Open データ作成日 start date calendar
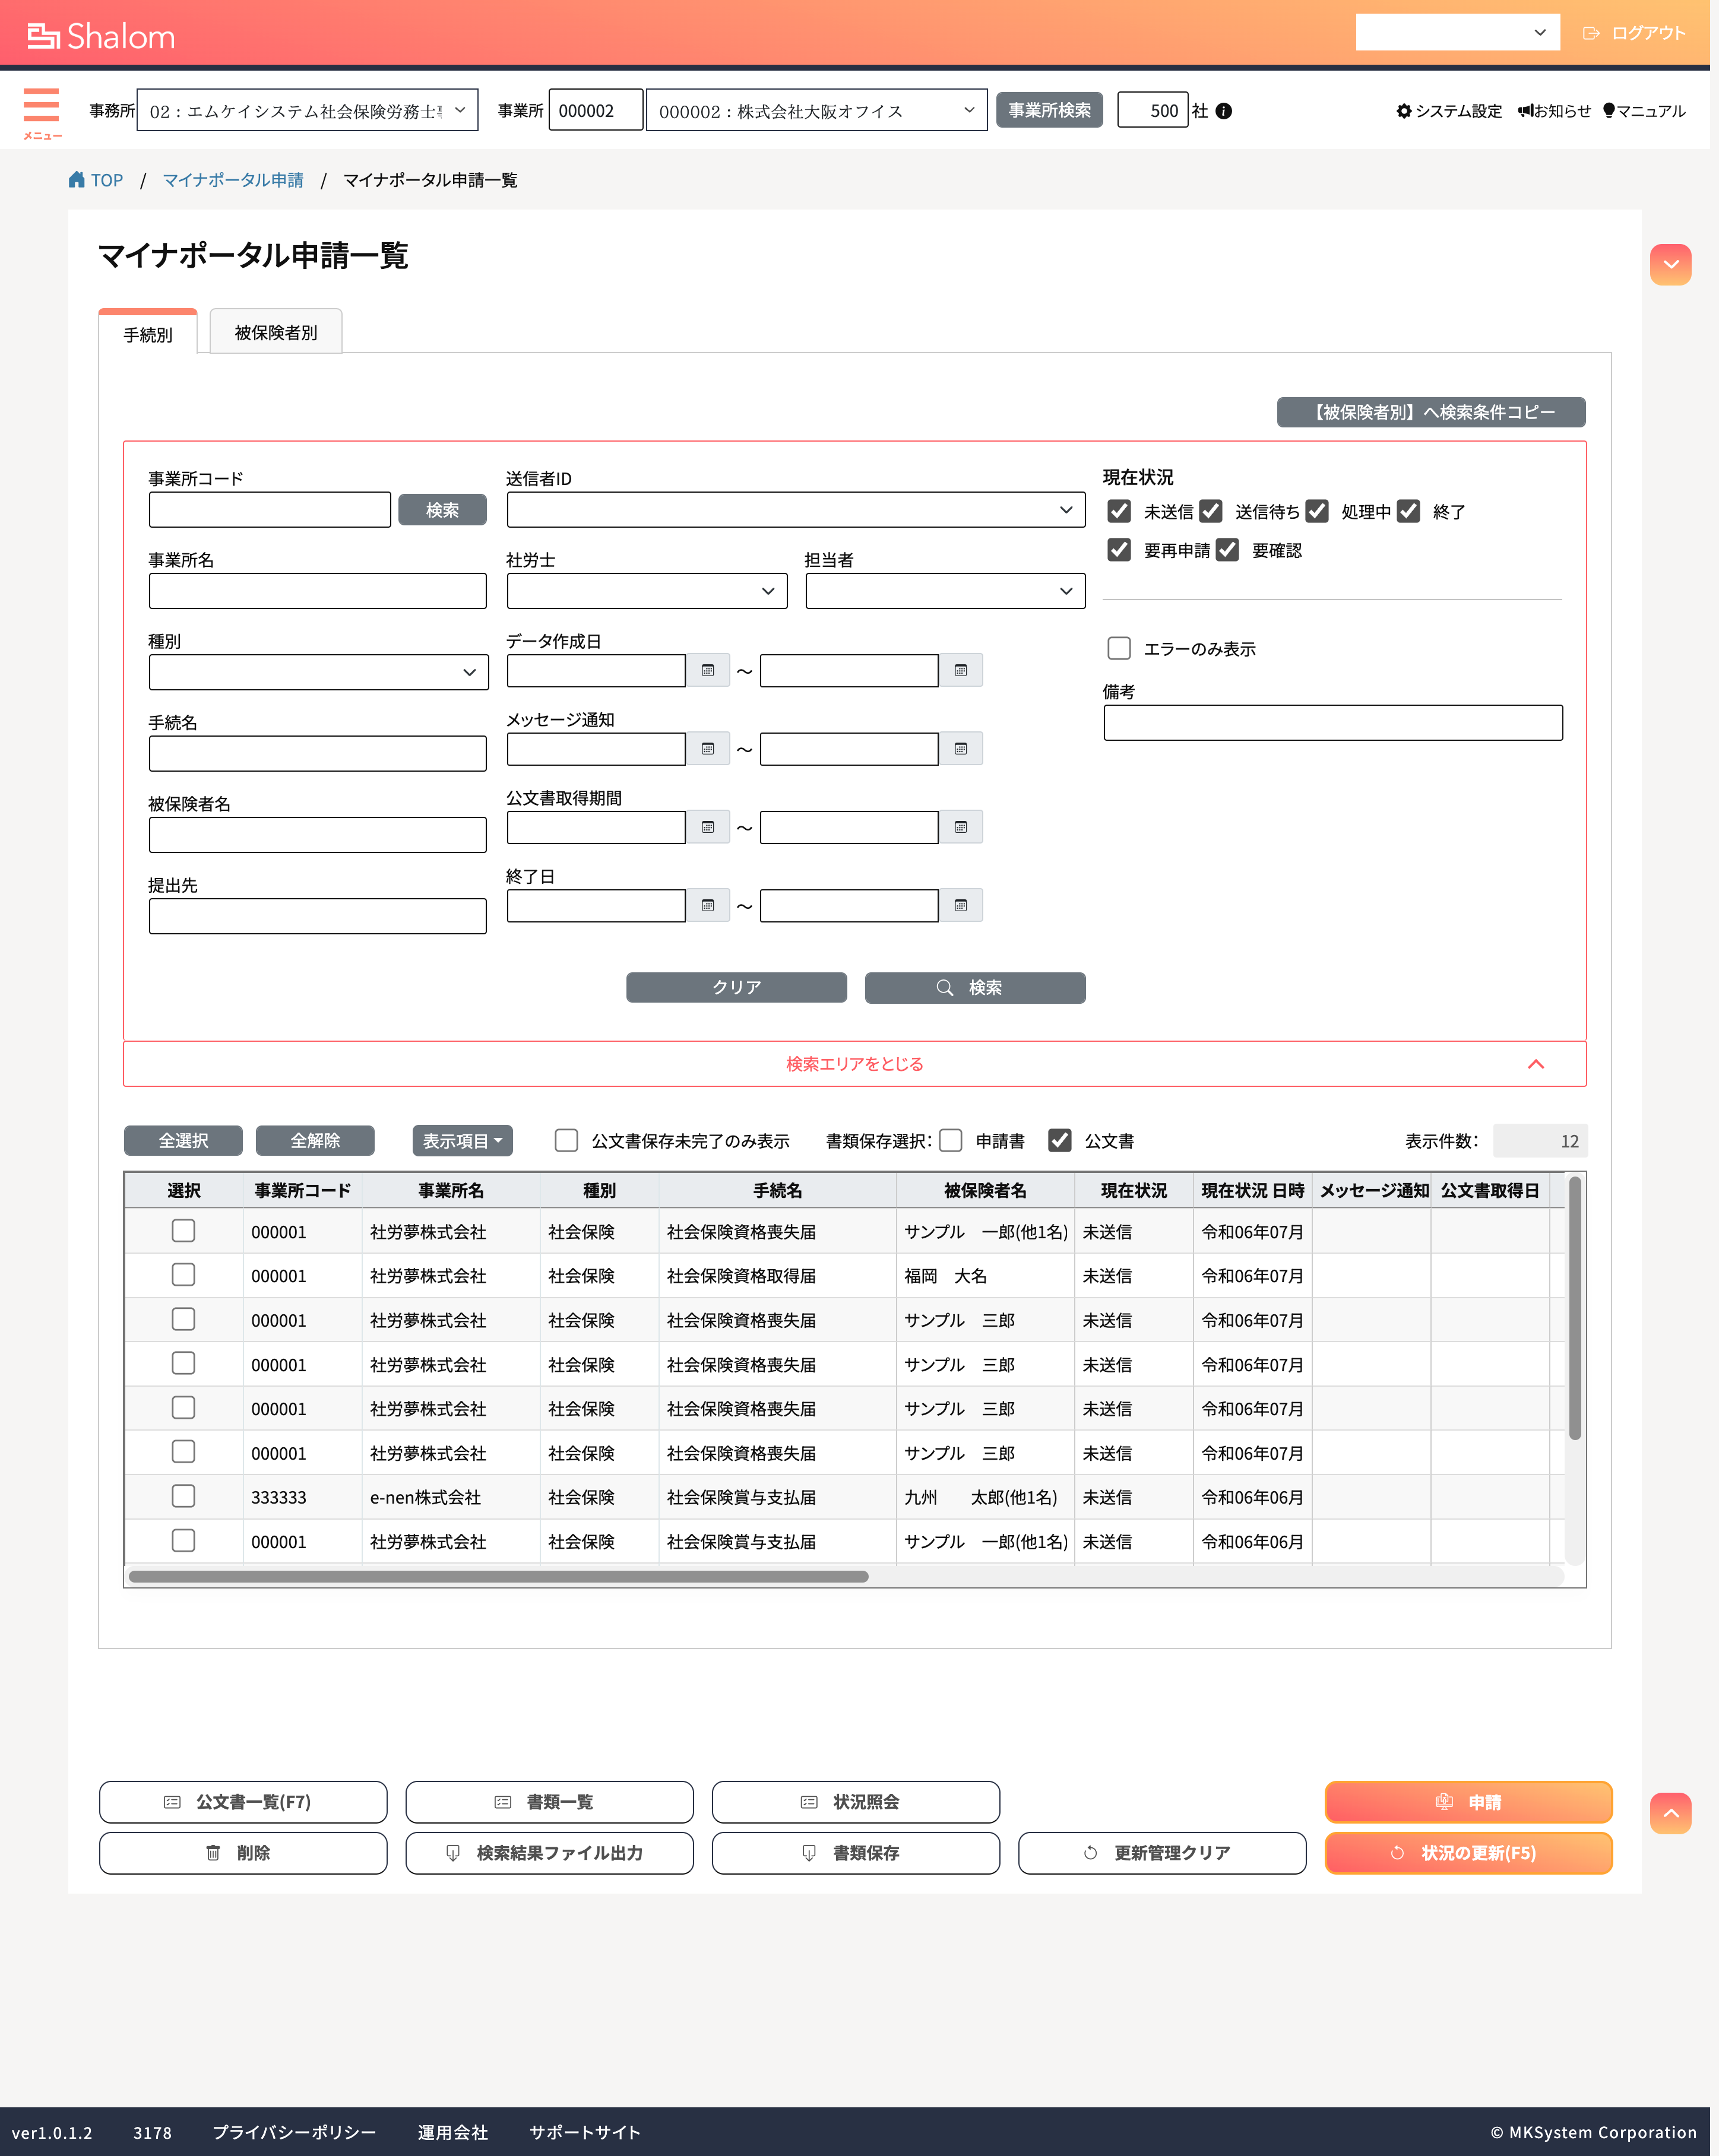1719x2156 pixels. click(708, 671)
